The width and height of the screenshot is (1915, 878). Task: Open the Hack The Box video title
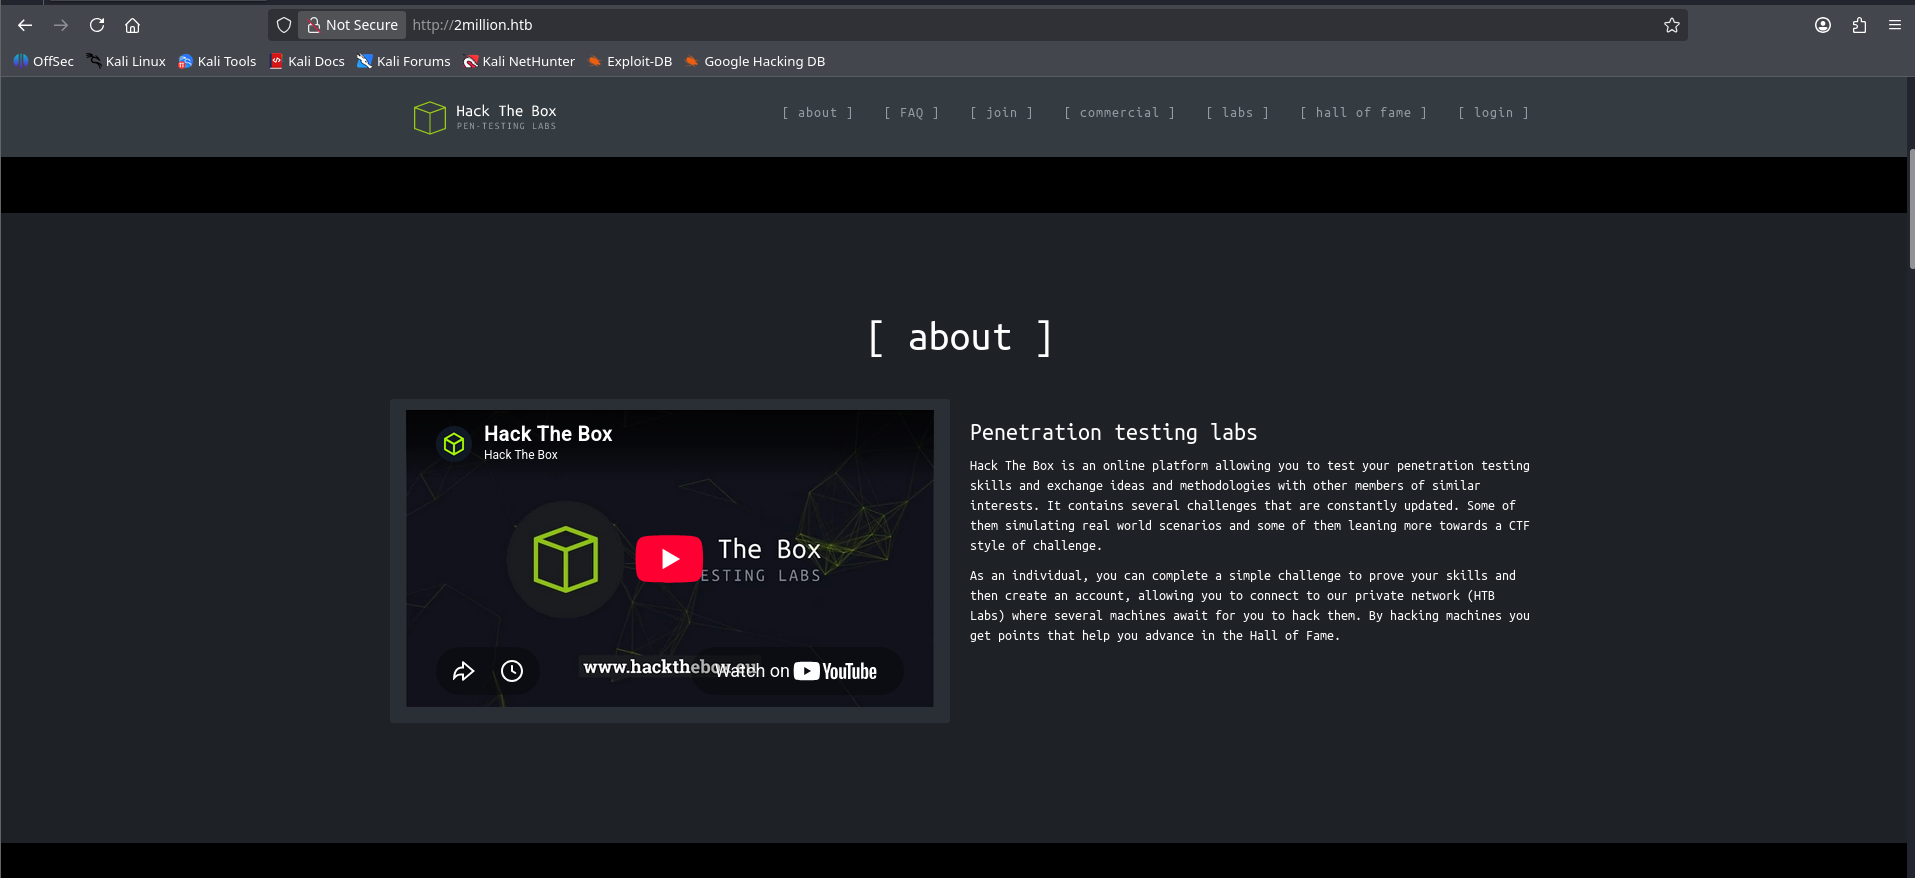pyautogui.click(x=548, y=434)
